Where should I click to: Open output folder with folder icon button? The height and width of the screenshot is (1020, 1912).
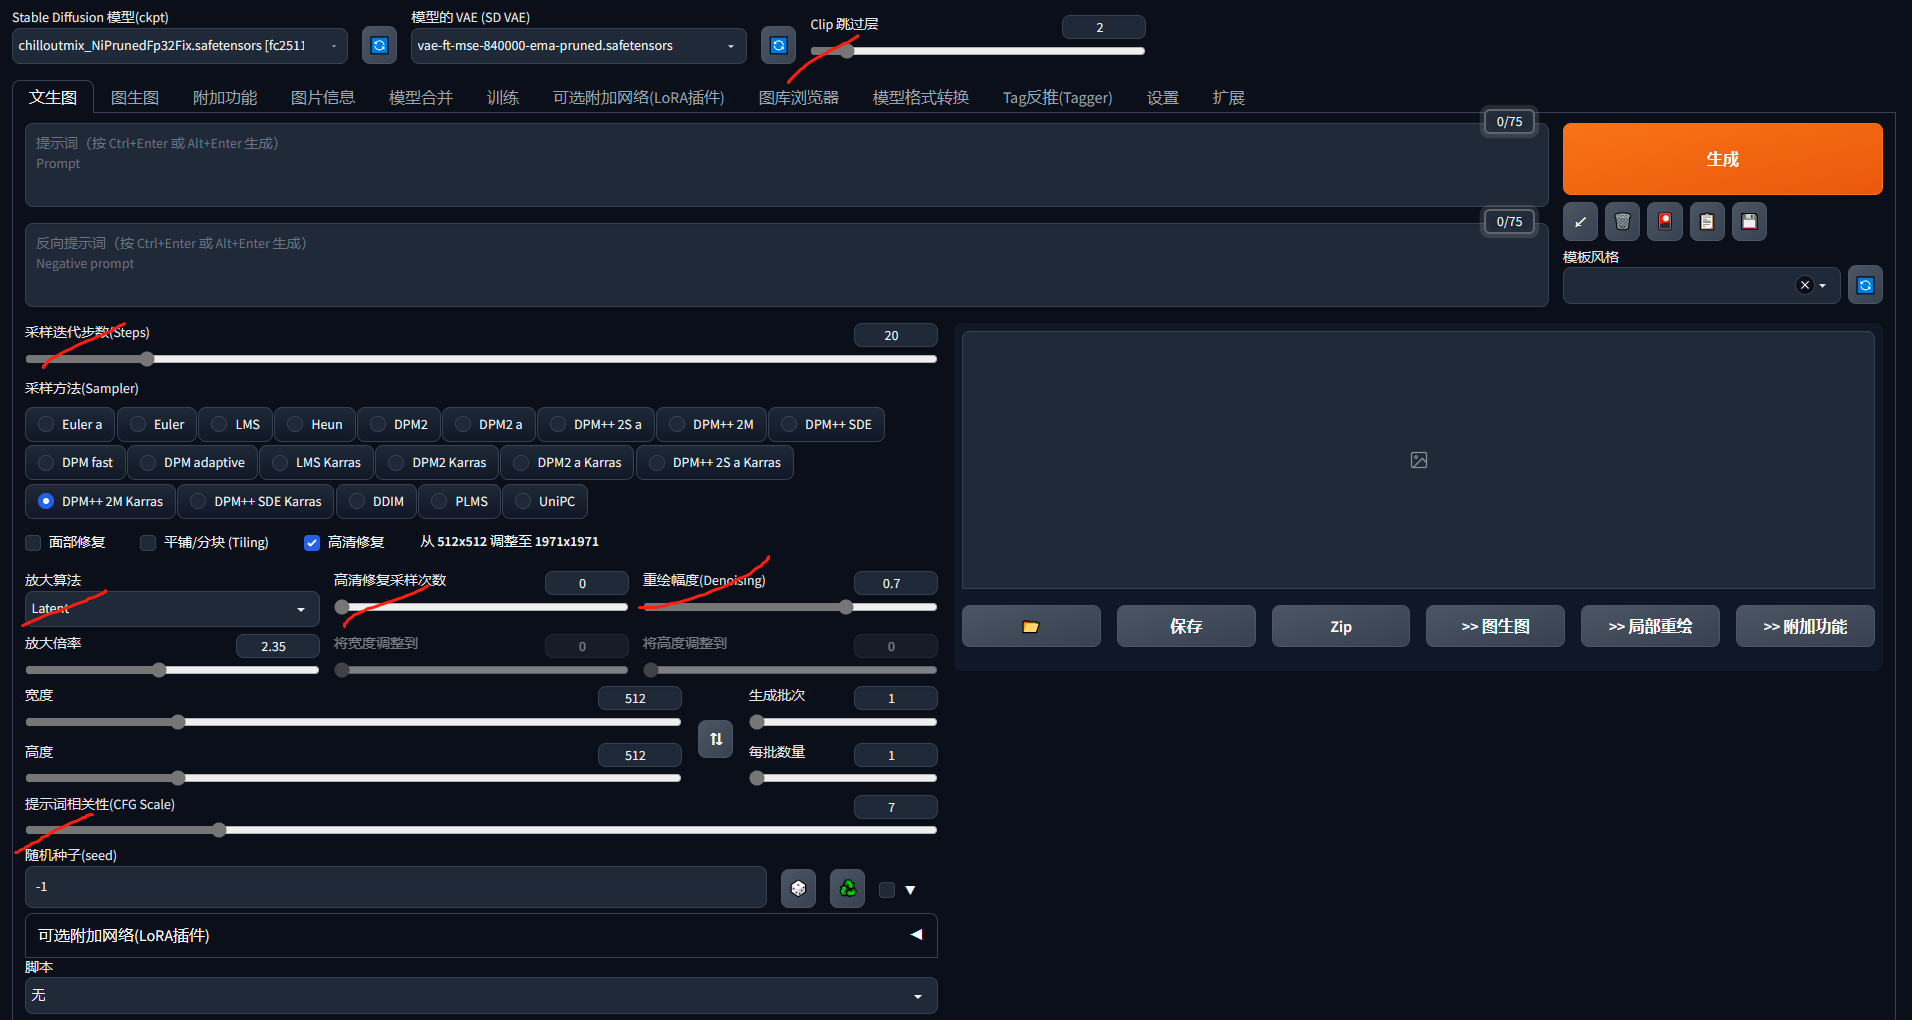pyautogui.click(x=1030, y=627)
